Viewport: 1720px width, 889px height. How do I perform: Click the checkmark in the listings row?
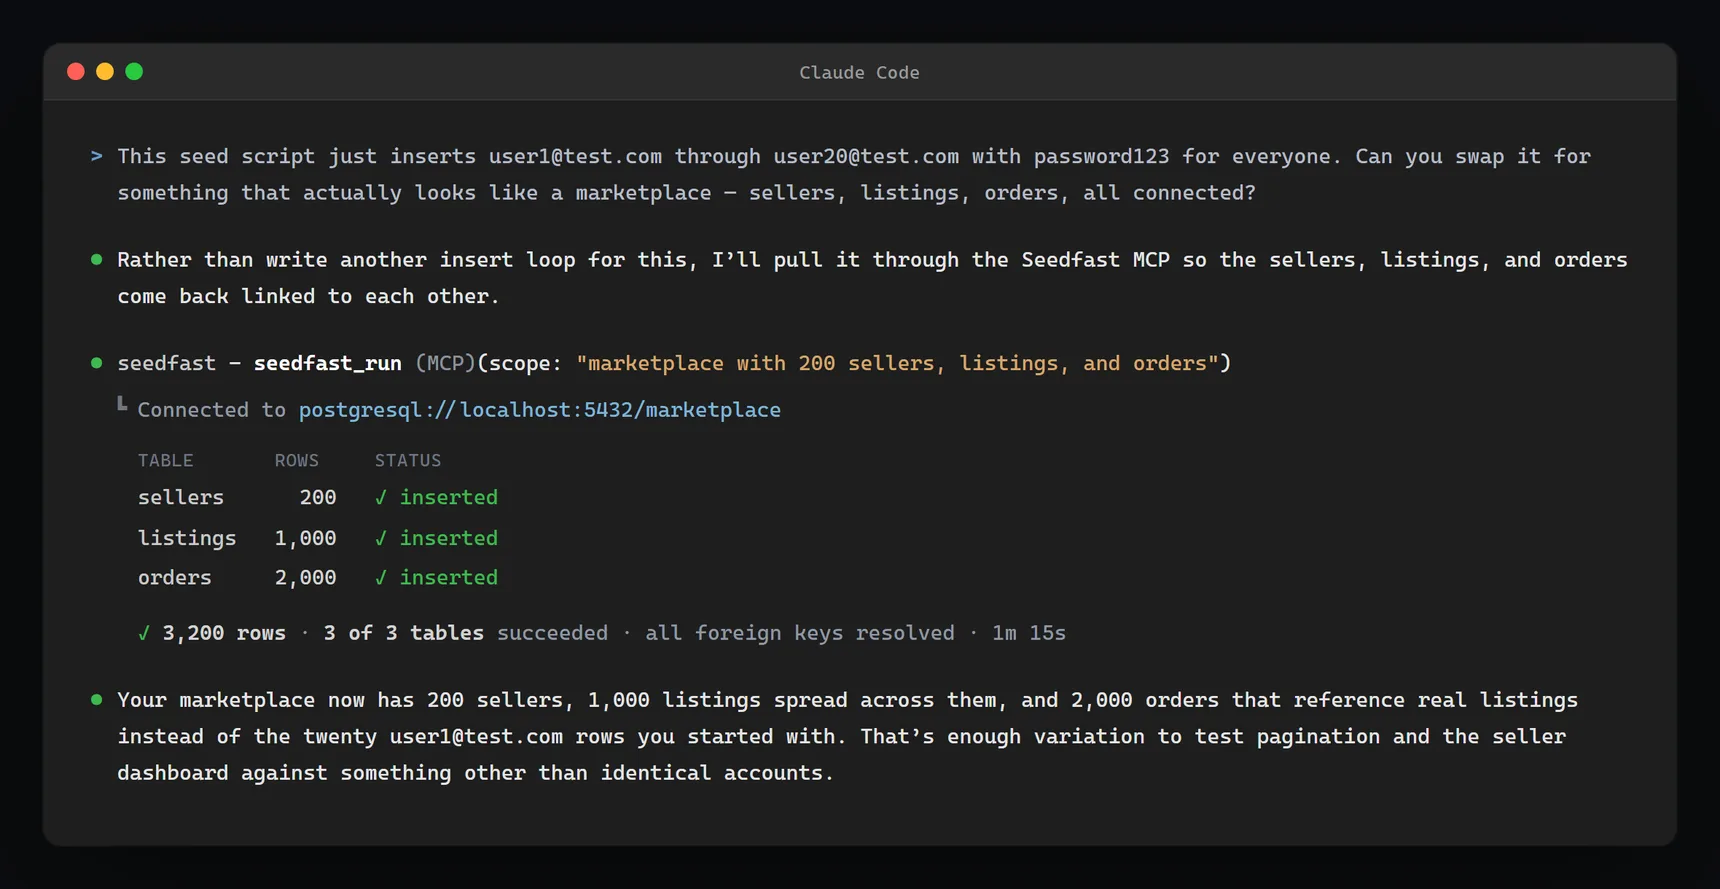pos(380,538)
